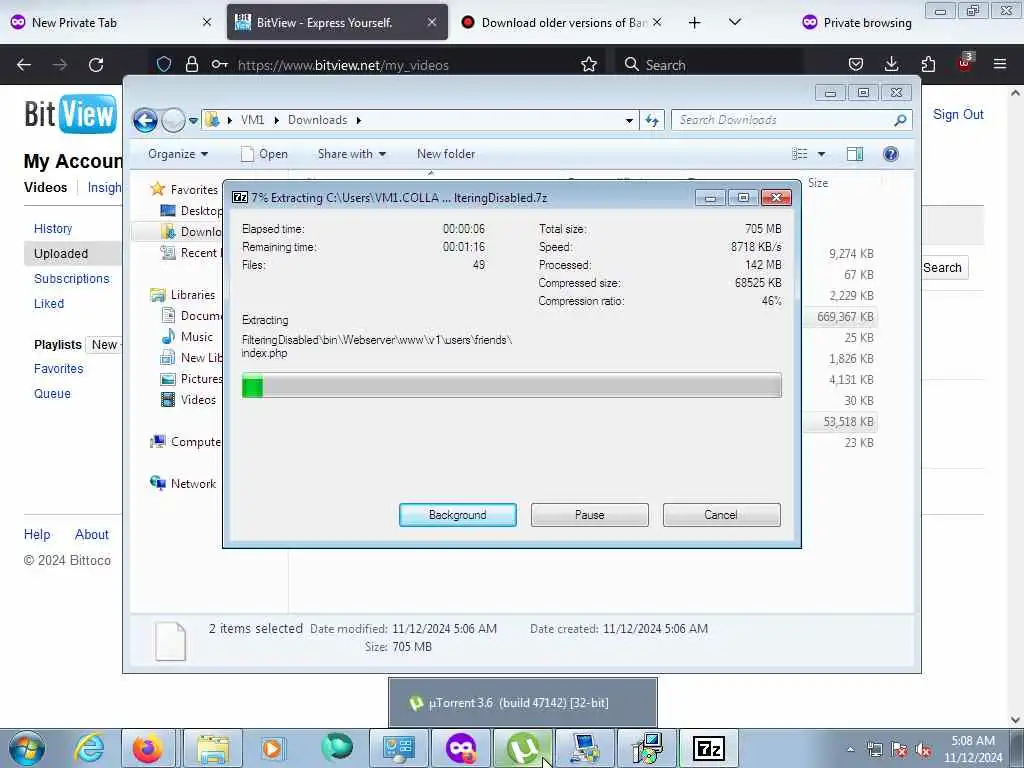The height and width of the screenshot is (768, 1024).
Task: Open Explorer recent locations dropdown arrow
Action: (193, 120)
